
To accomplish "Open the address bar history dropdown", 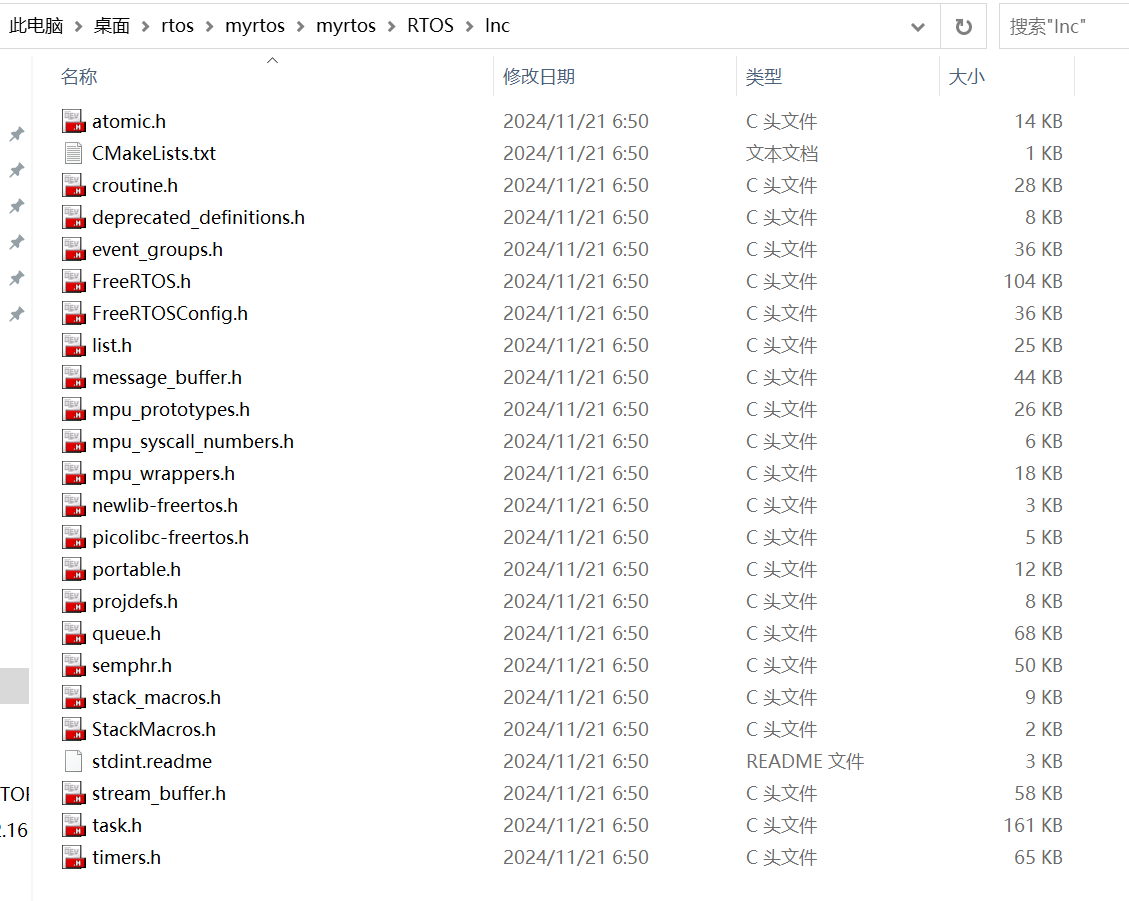I will [917, 27].
